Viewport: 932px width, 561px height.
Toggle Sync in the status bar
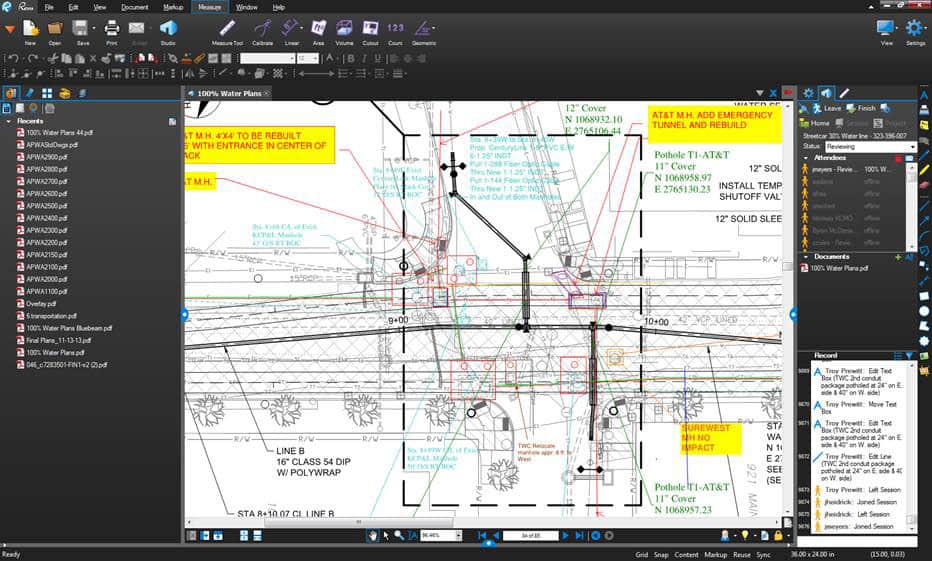click(764, 554)
